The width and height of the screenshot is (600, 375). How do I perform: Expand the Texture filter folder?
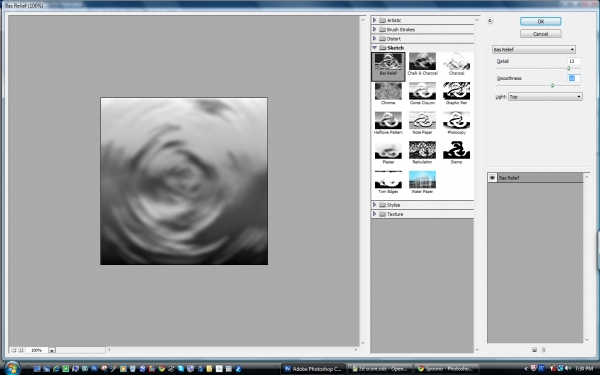click(375, 214)
